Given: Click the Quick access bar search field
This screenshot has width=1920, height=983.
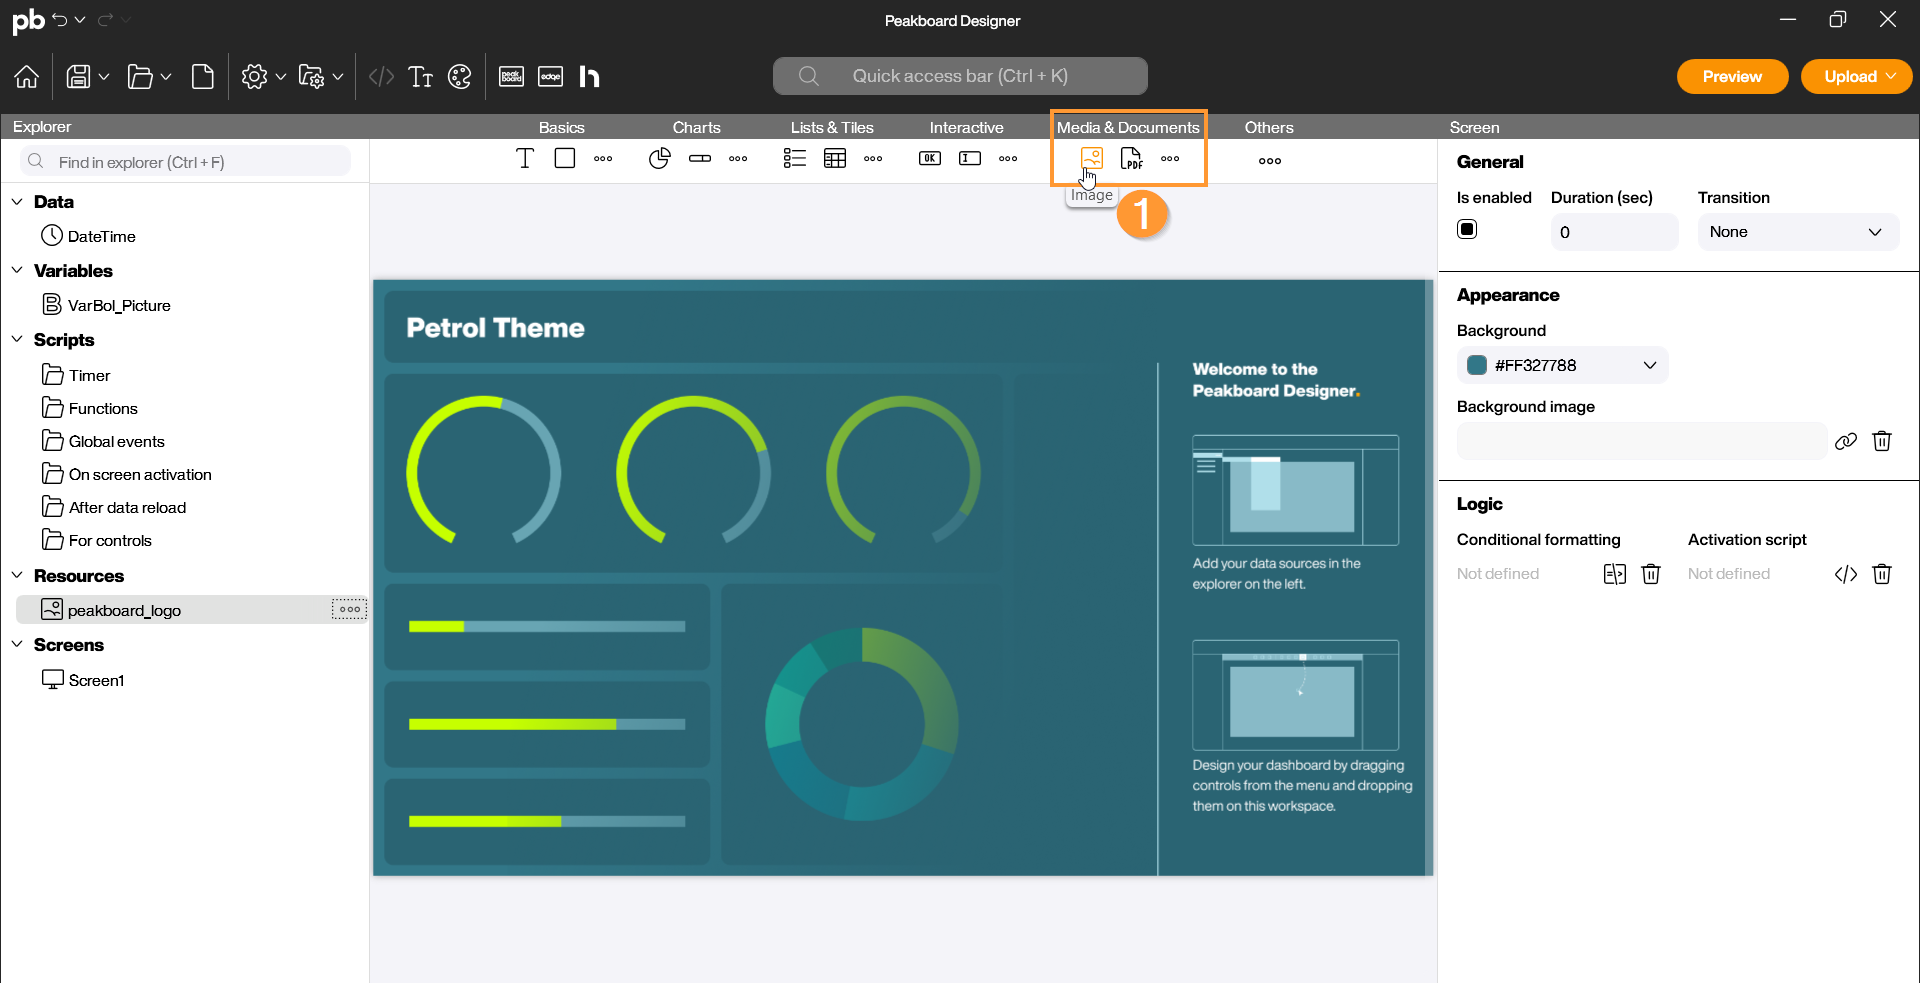Looking at the screenshot, I should 959,76.
